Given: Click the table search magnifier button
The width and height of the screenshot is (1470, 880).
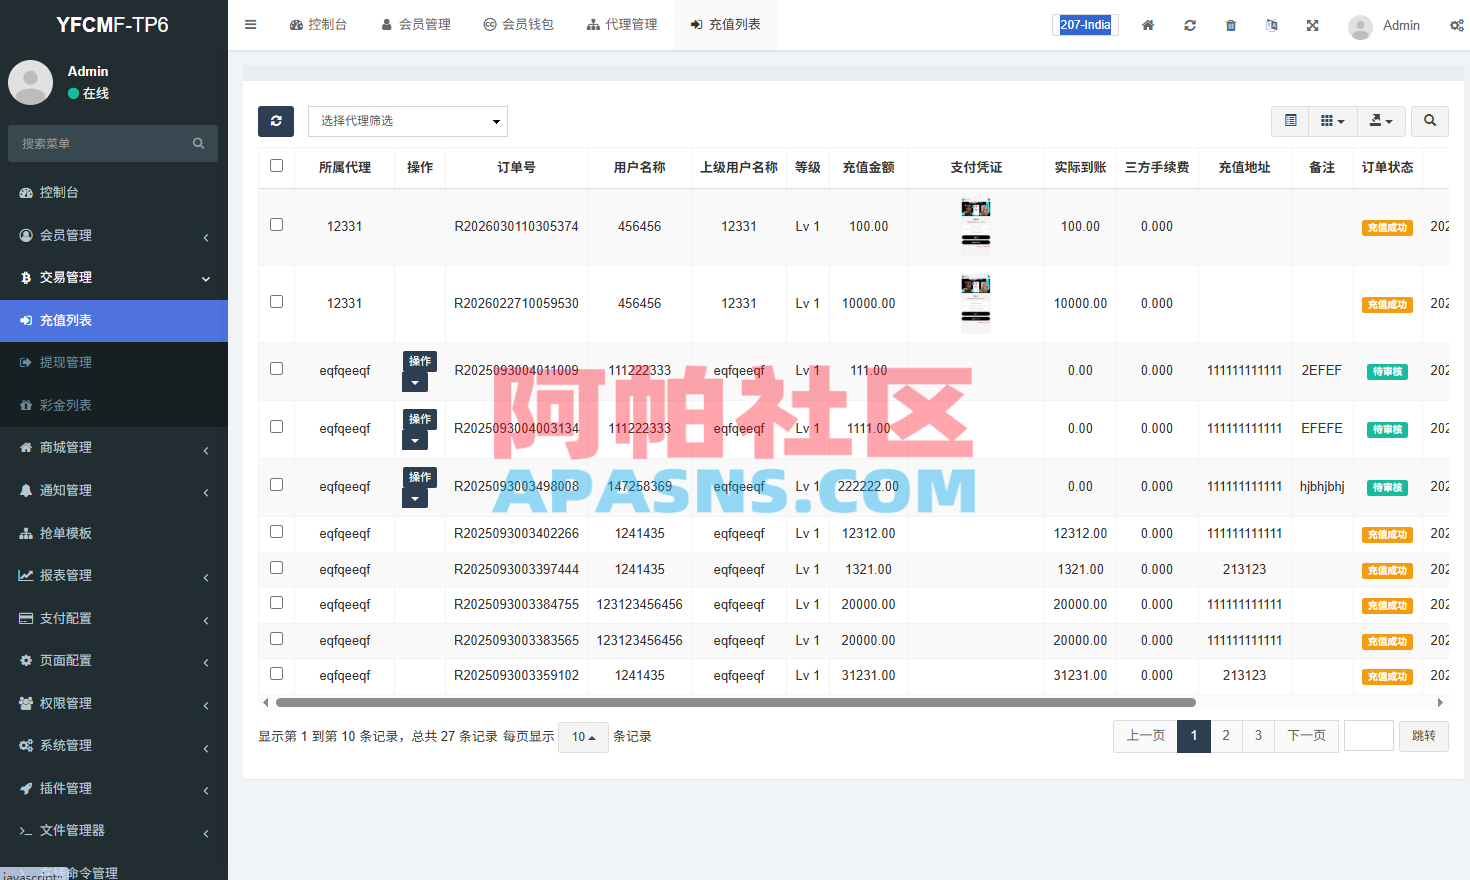Looking at the screenshot, I should (1430, 121).
